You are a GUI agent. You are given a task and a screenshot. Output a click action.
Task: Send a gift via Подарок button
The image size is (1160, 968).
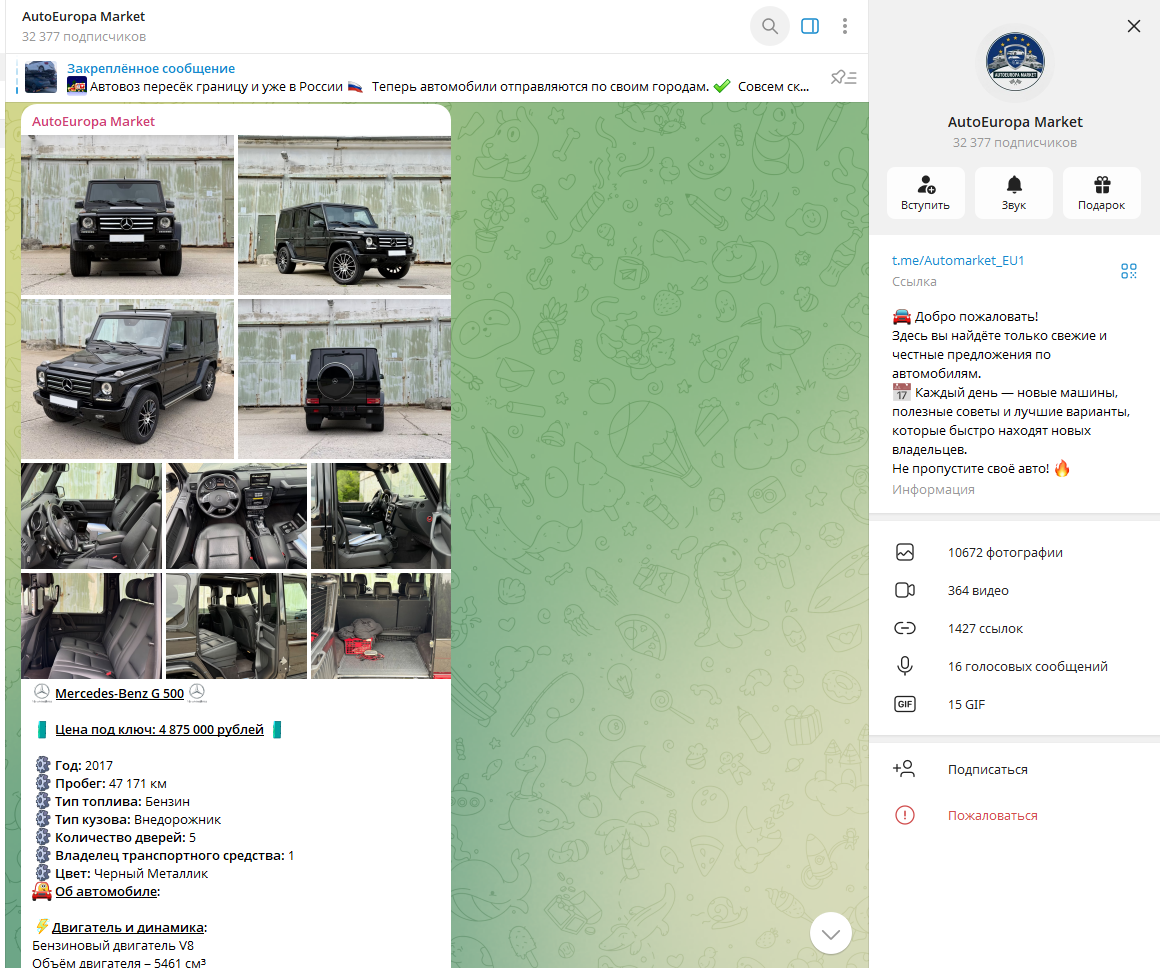coord(1101,193)
